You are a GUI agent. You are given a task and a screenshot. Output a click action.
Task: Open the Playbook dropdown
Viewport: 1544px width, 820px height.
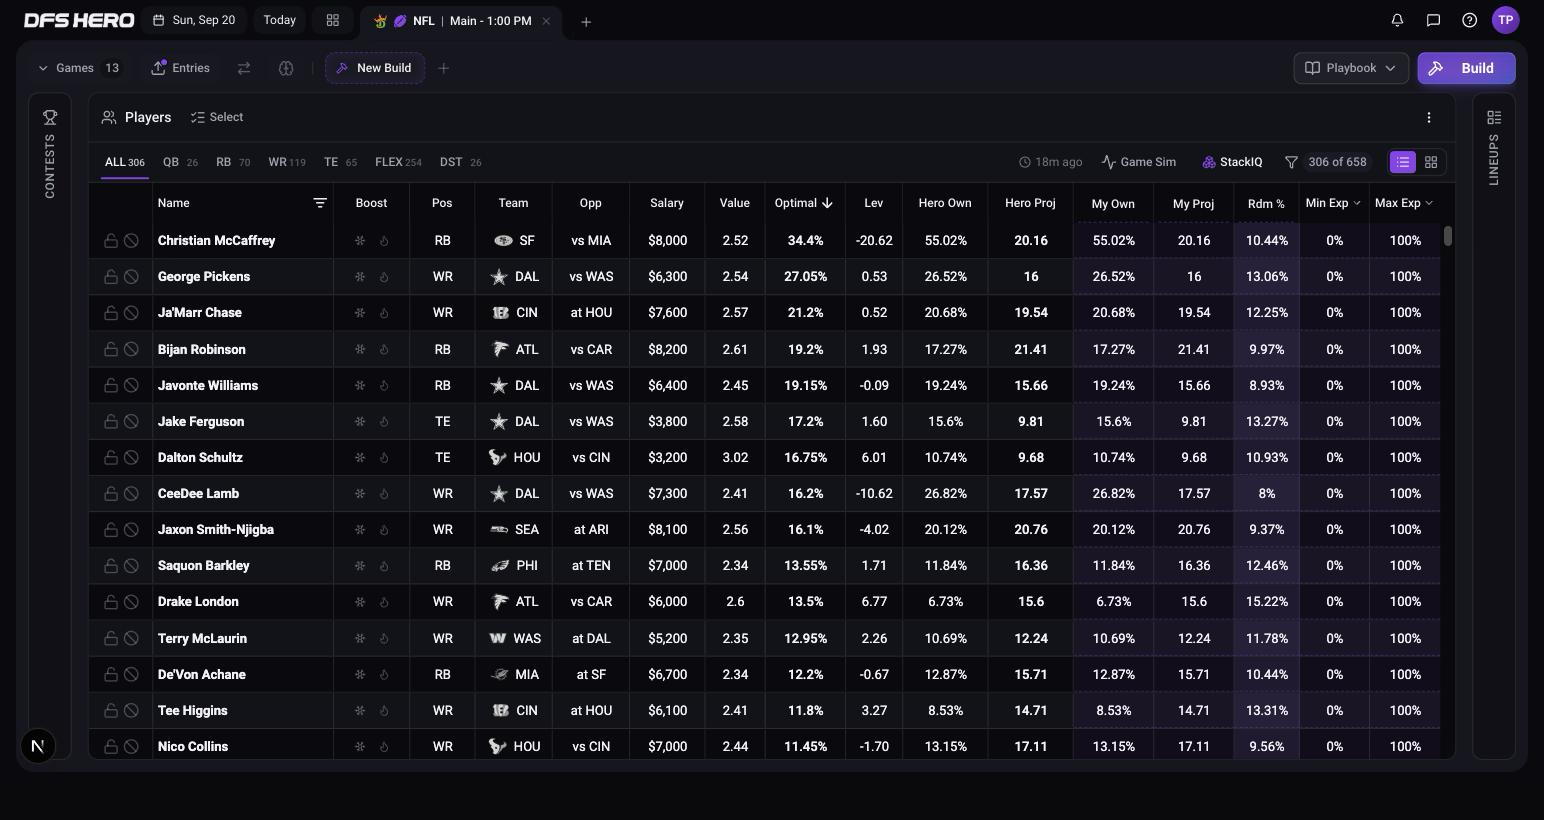coord(1351,68)
